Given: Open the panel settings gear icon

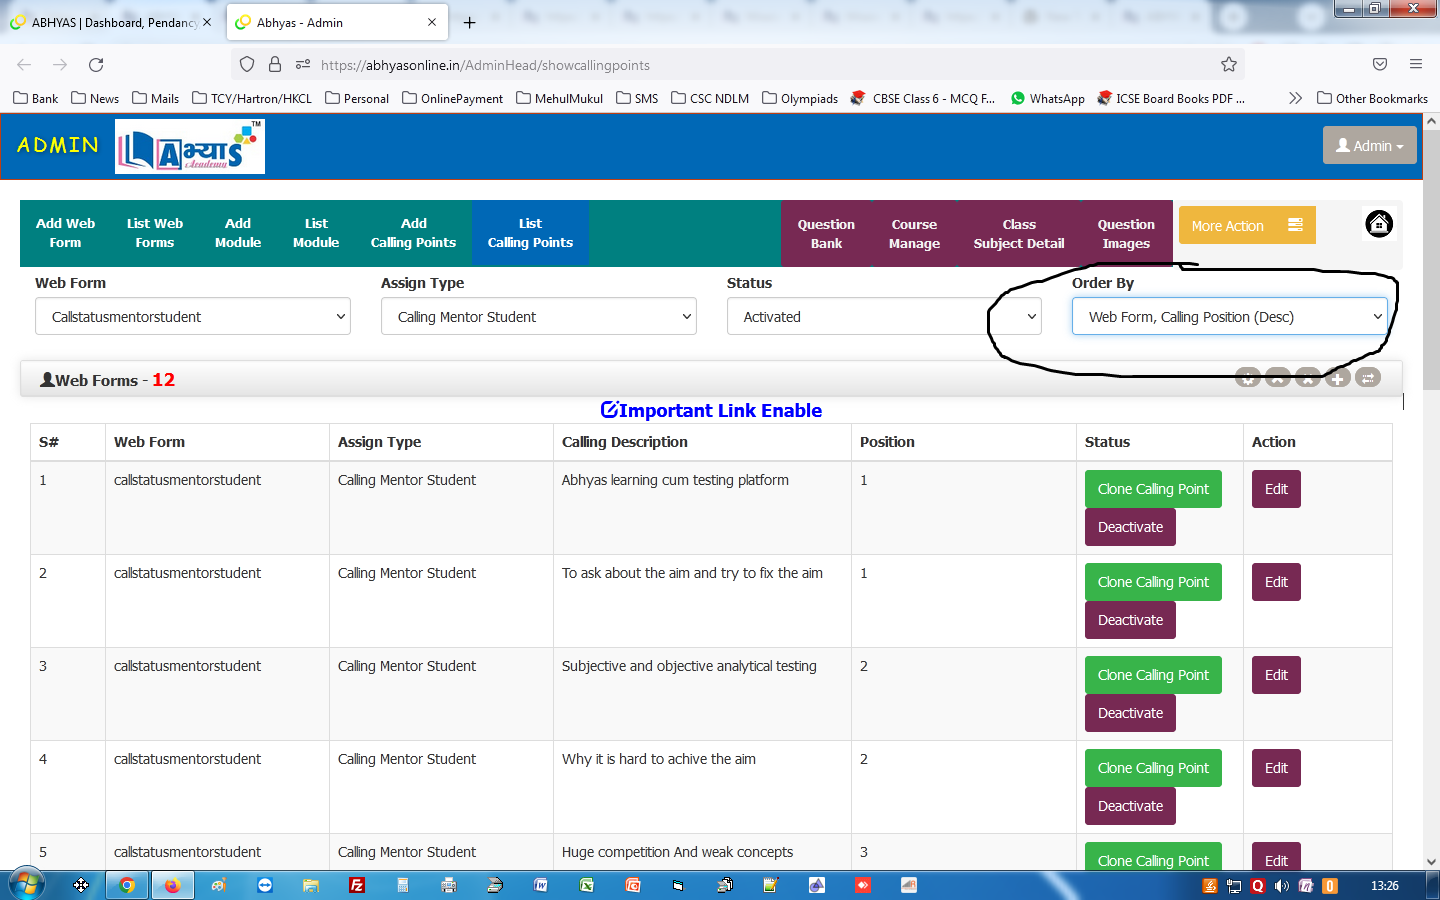Looking at the screenshot, I should pos(1247,378).
